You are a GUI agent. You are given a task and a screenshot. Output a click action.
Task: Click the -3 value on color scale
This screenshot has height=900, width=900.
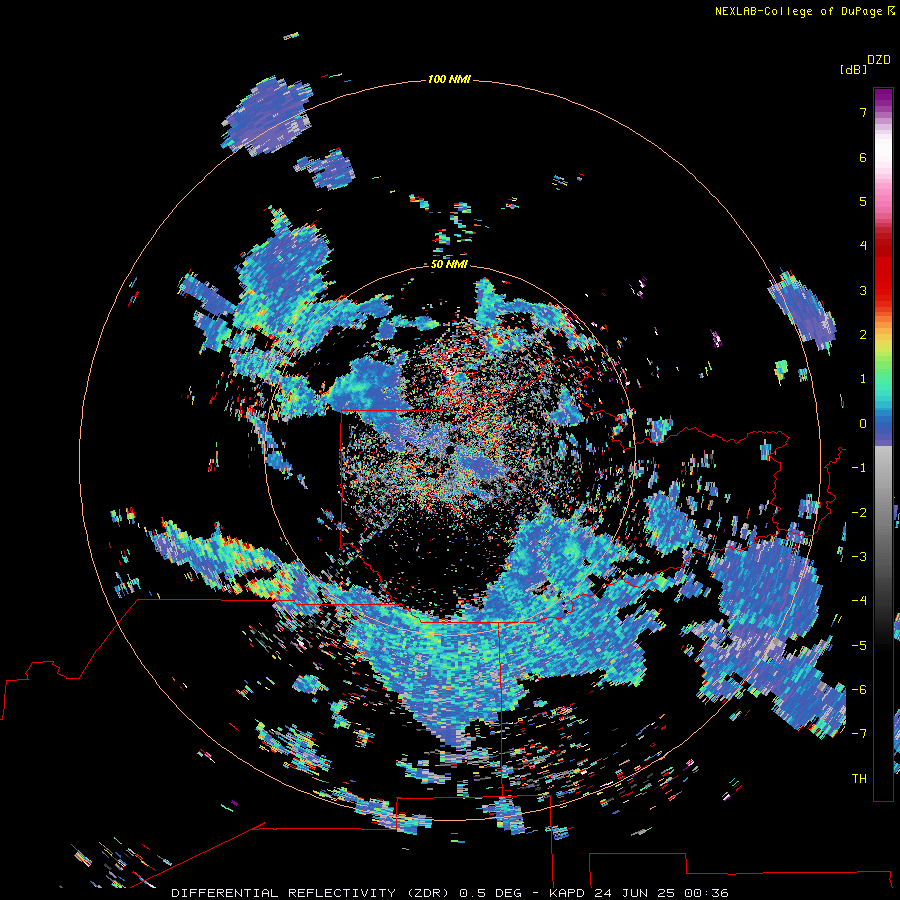point(859,557)
